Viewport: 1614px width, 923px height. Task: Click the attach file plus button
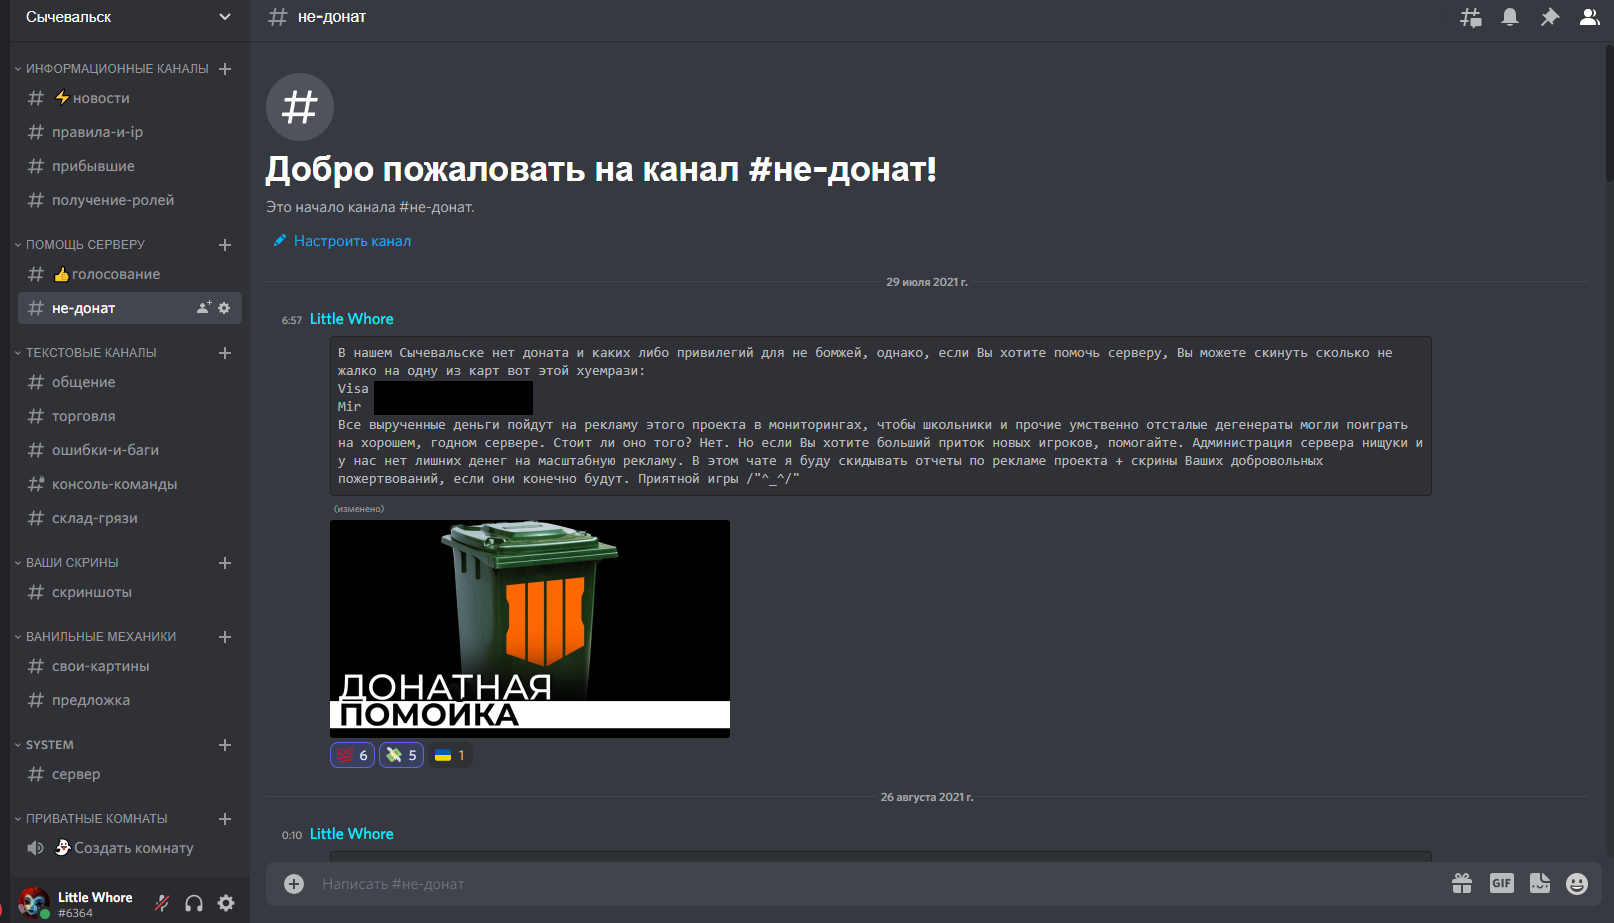(x=294, y=884)
